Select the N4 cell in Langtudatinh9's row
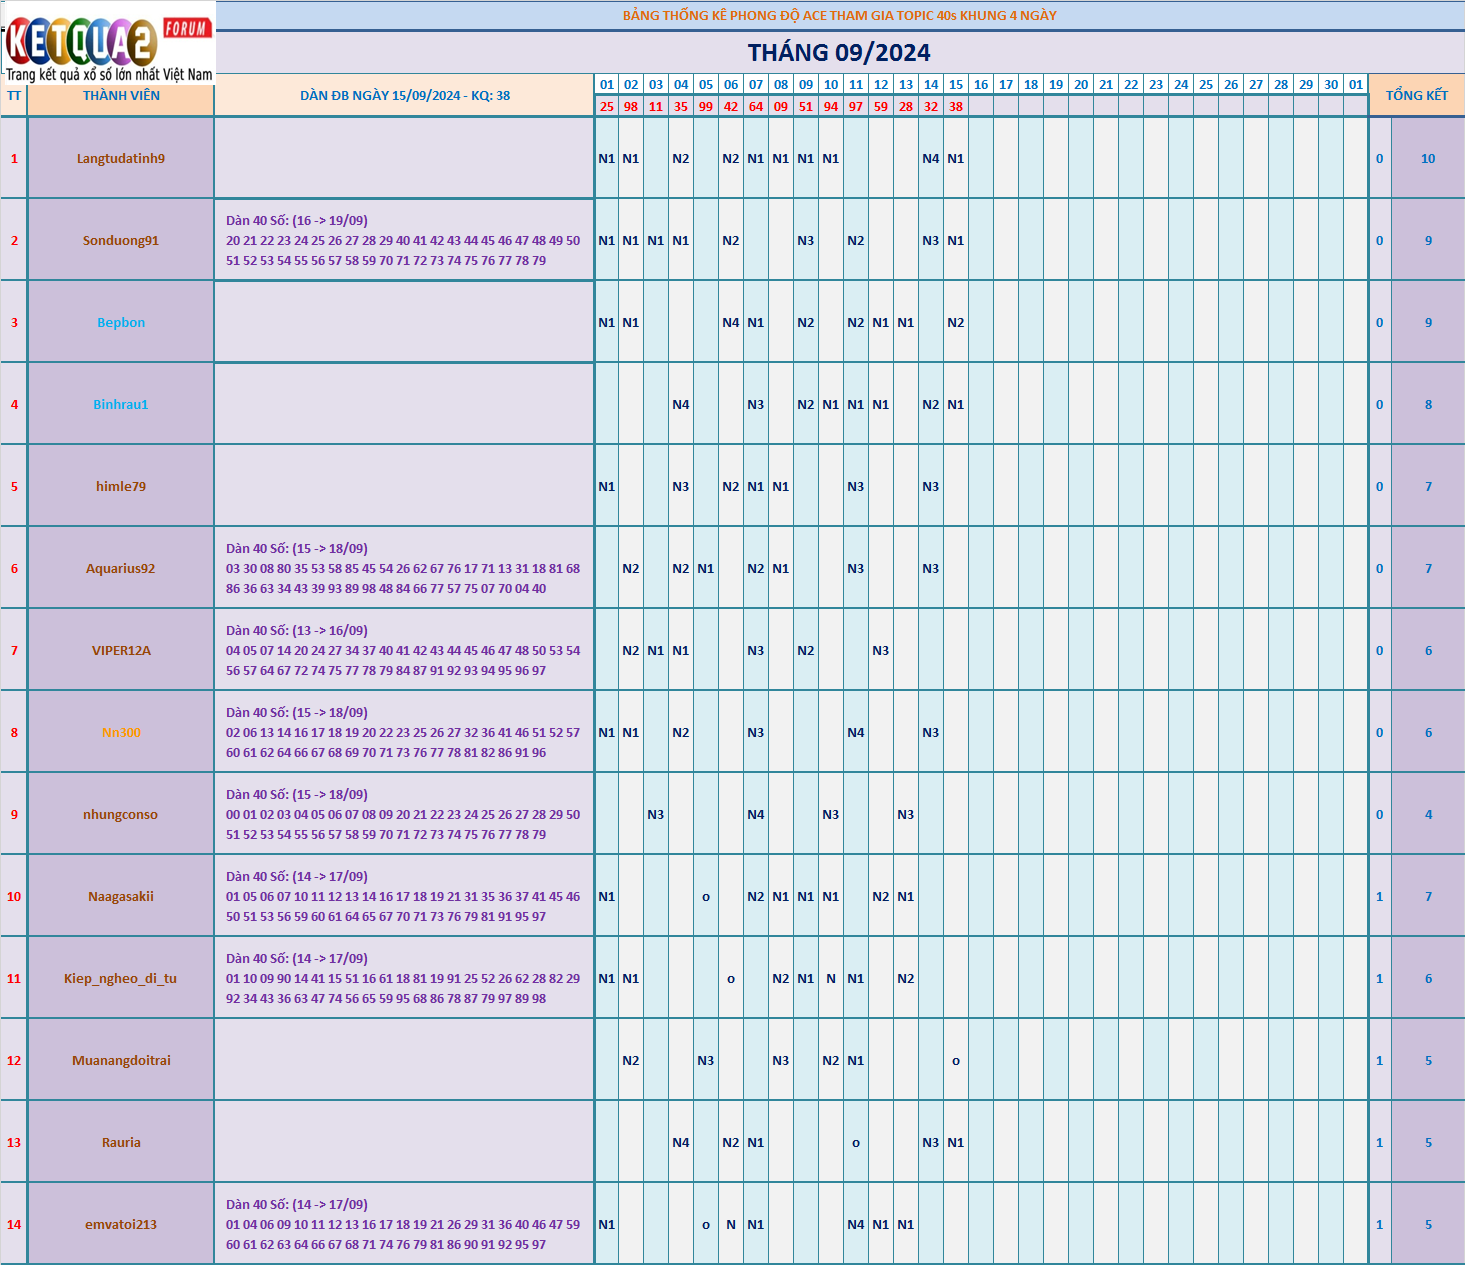Viewport: 1465px width, 1265px height. [x=931, y=159]
